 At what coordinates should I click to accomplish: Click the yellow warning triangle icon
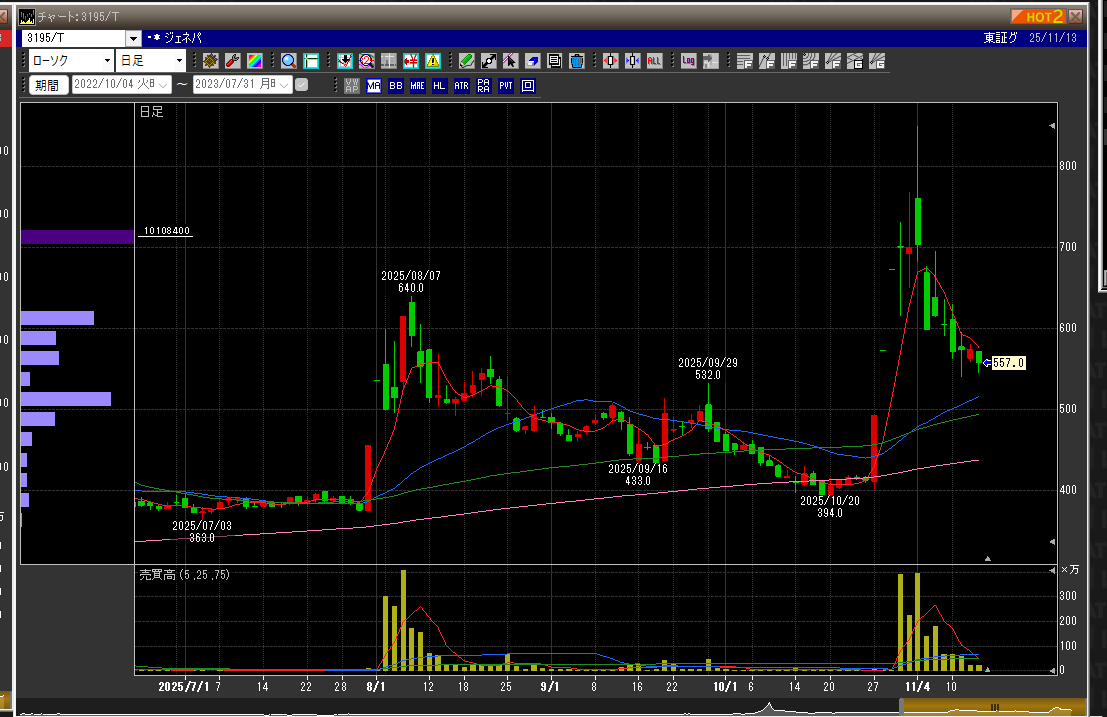[433, 61]
